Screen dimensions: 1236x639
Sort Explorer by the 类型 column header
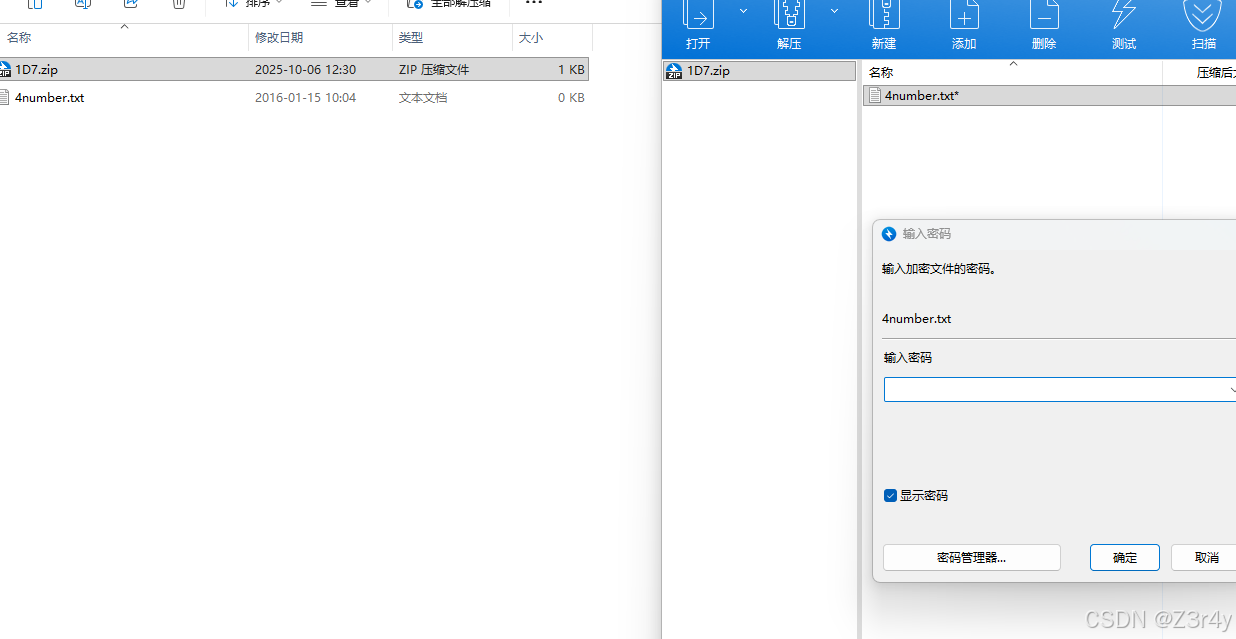[411, 37]
